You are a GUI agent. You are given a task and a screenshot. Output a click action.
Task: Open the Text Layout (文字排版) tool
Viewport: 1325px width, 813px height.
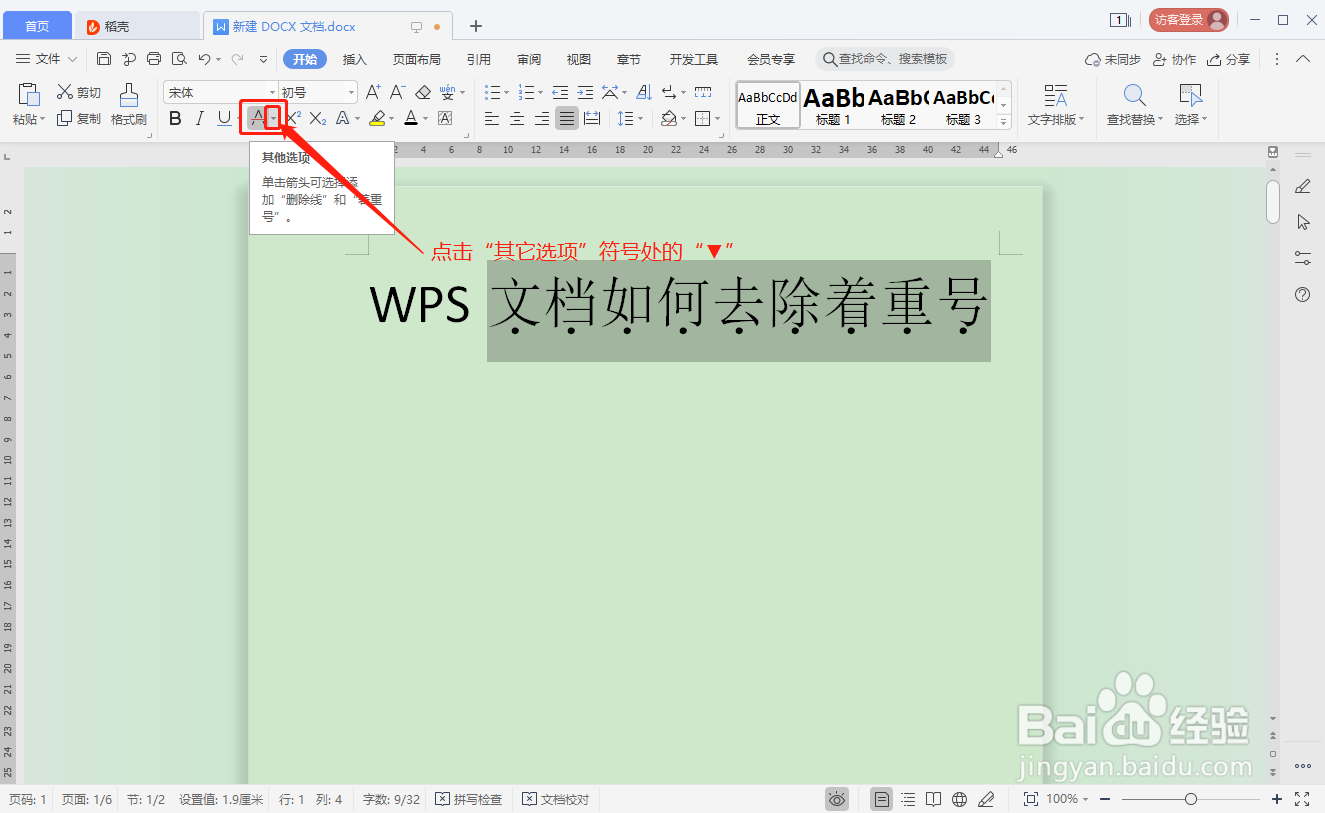tap(1056, 105)
